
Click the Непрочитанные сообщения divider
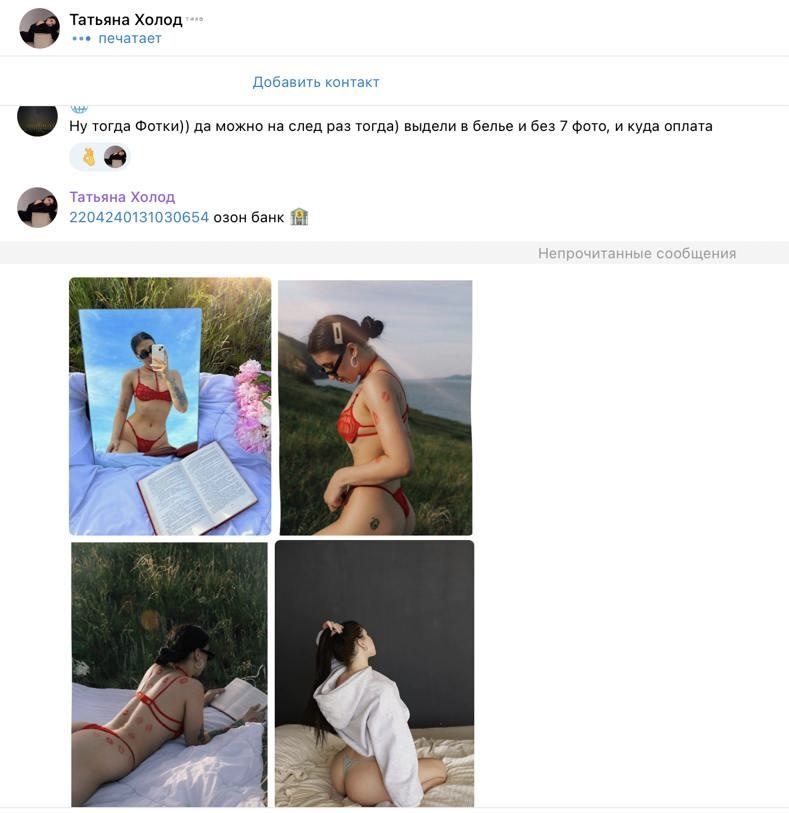[394, 253]
